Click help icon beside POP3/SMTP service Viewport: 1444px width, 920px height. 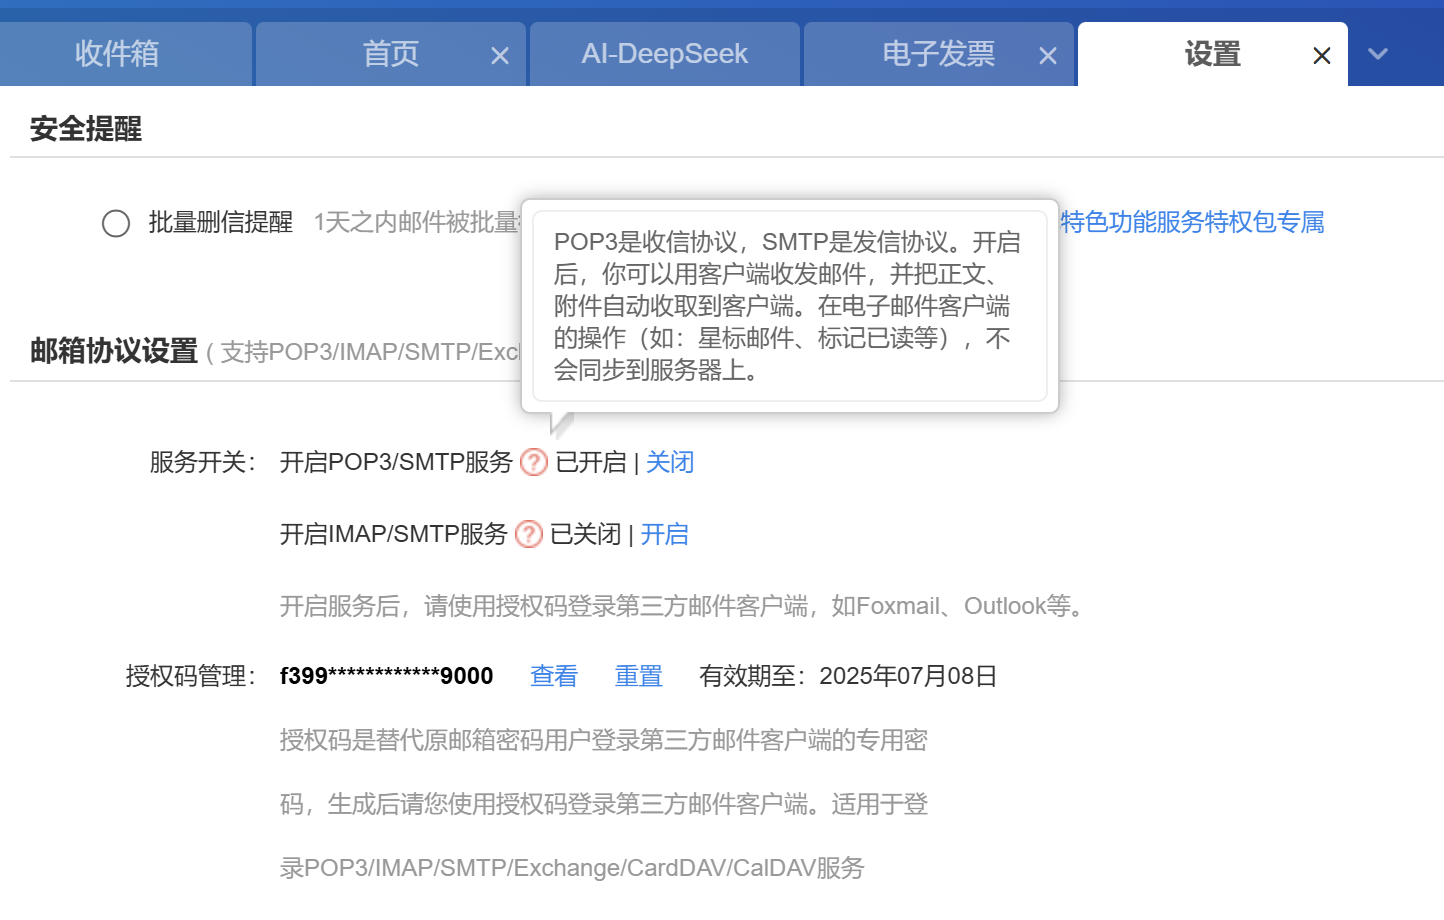(x=534, y=462)
